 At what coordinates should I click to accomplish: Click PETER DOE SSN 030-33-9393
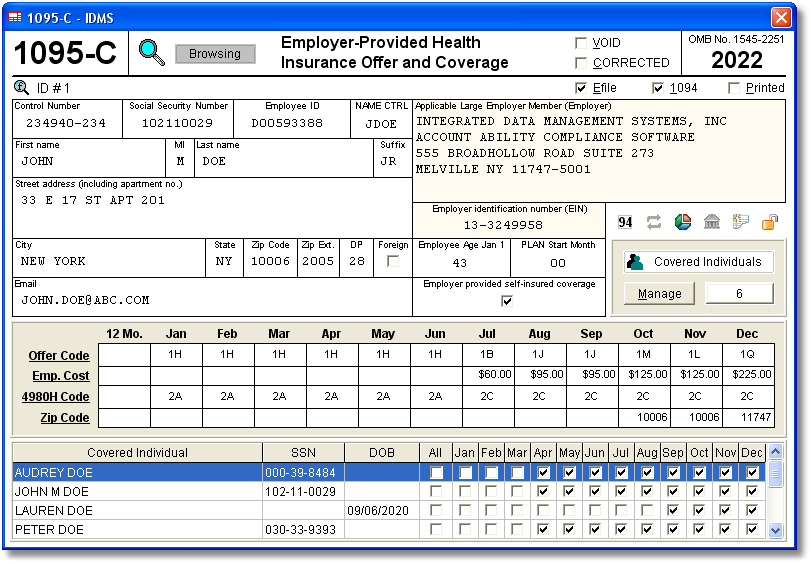[301, 529]
